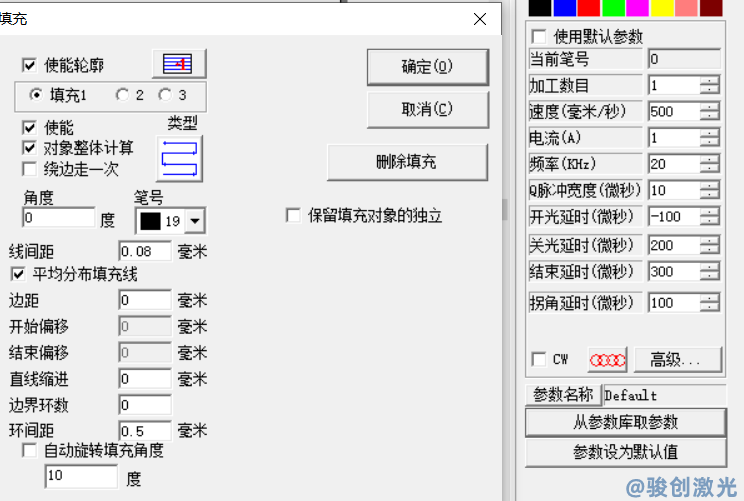Select the magenta pen color swatch
744x501 pixels.
(638, 8)
